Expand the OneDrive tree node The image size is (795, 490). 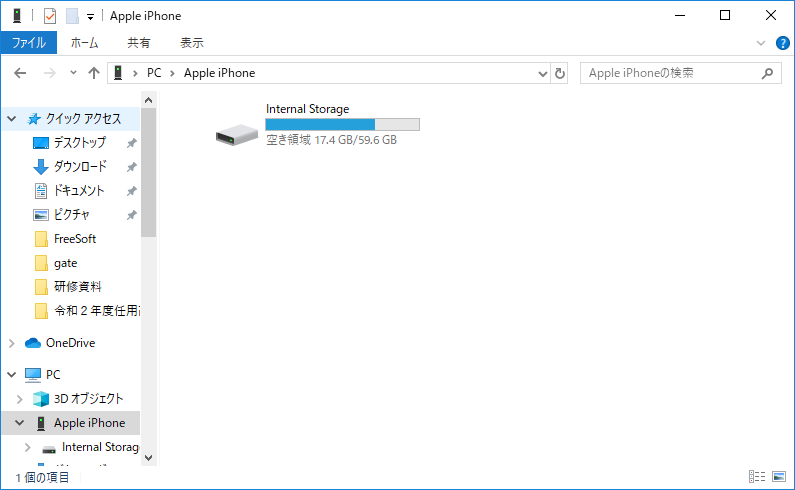(x=12, y=343)
